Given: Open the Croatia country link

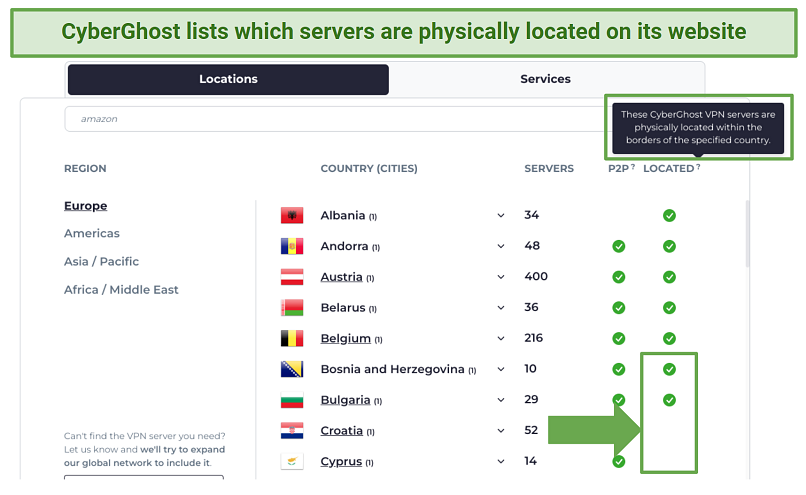Looking at the screenshot, I should [341, 431].
